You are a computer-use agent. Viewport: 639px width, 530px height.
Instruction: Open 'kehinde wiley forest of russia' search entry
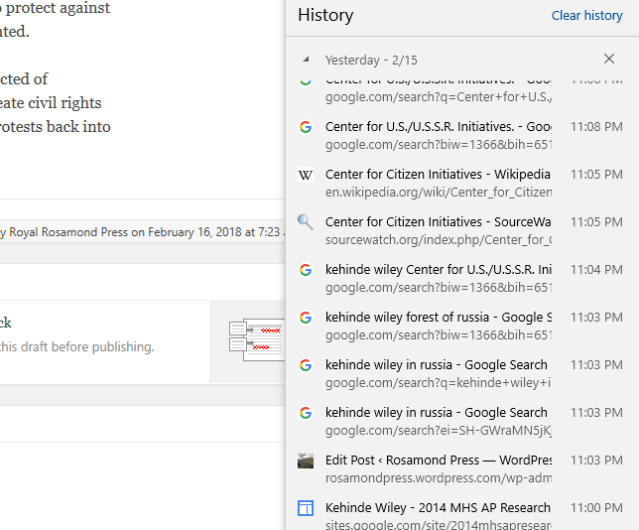[438, 317]
